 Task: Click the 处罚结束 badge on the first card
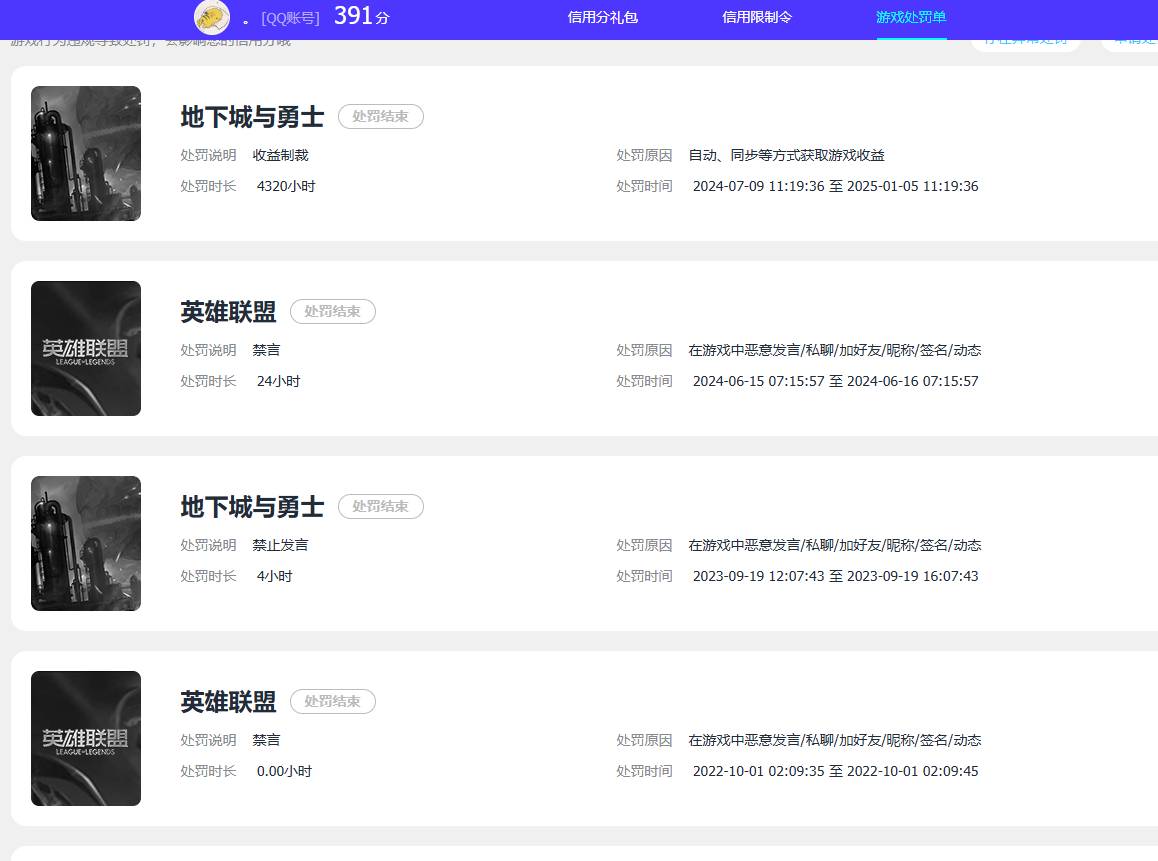coord(381,116)
